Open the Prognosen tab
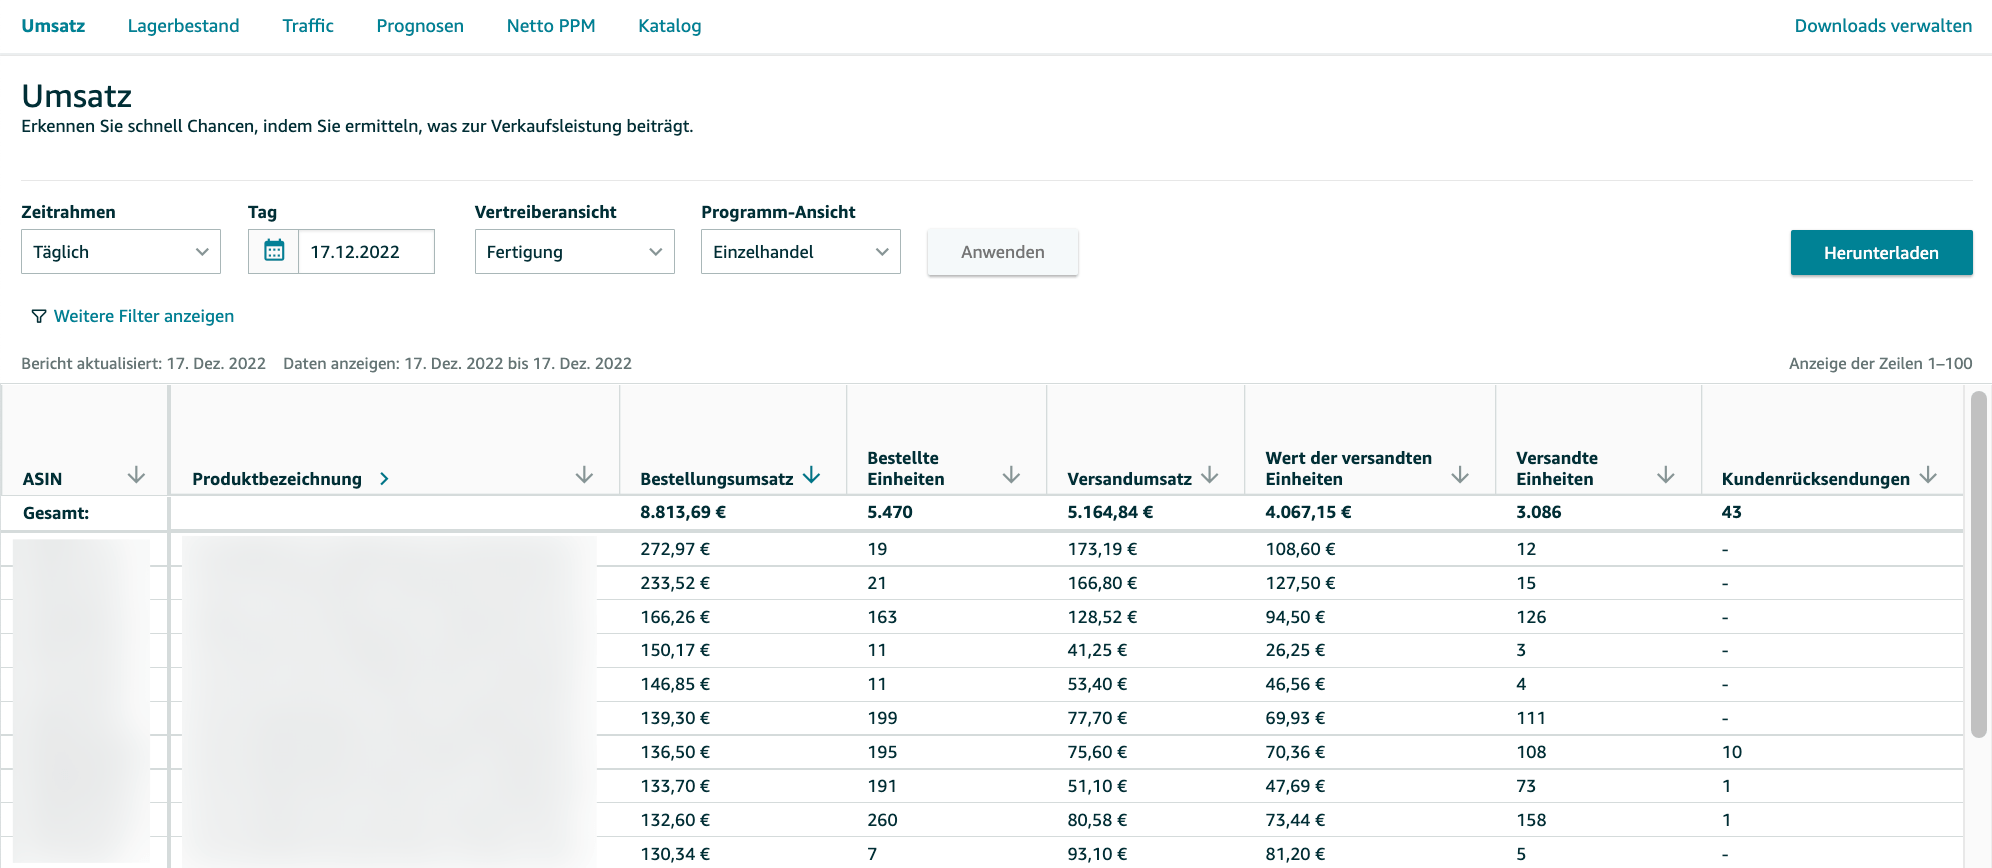The width and height of the screenshot is (1992, 868). 420,26
